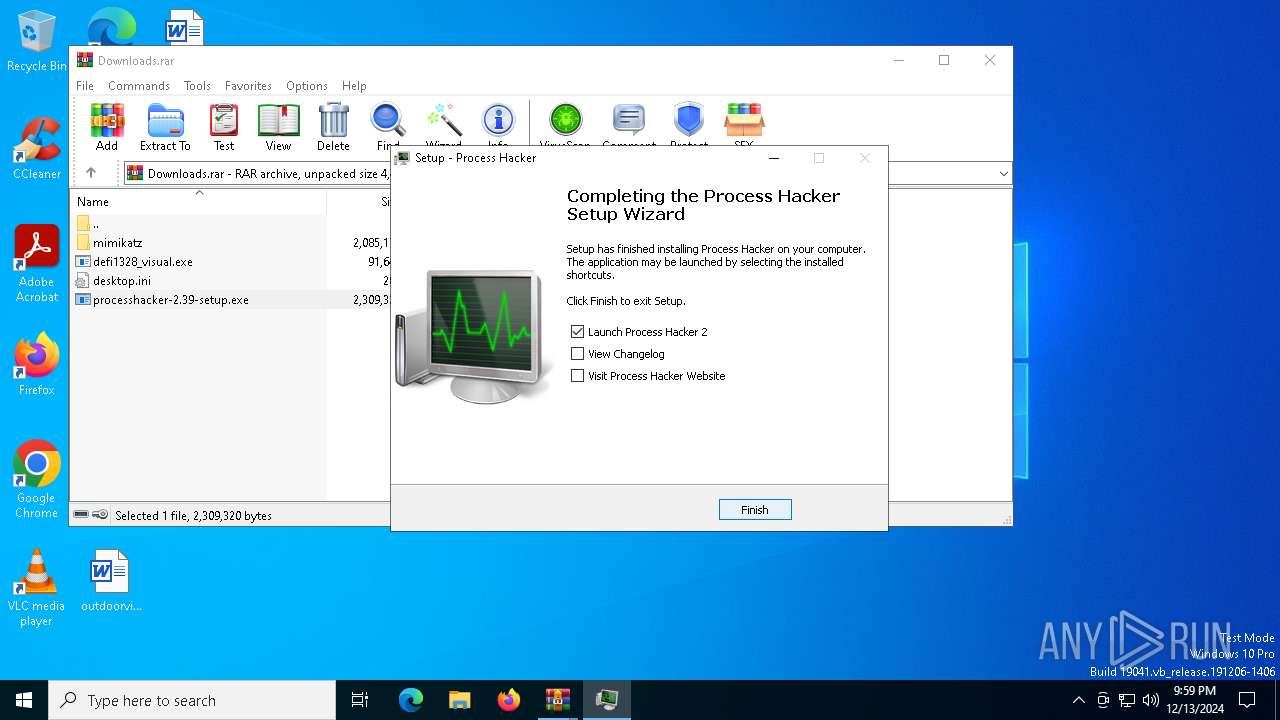Select Google Chrome desktop shortcut
Viewport: 1280px width, 720px height.
point(37,480)
